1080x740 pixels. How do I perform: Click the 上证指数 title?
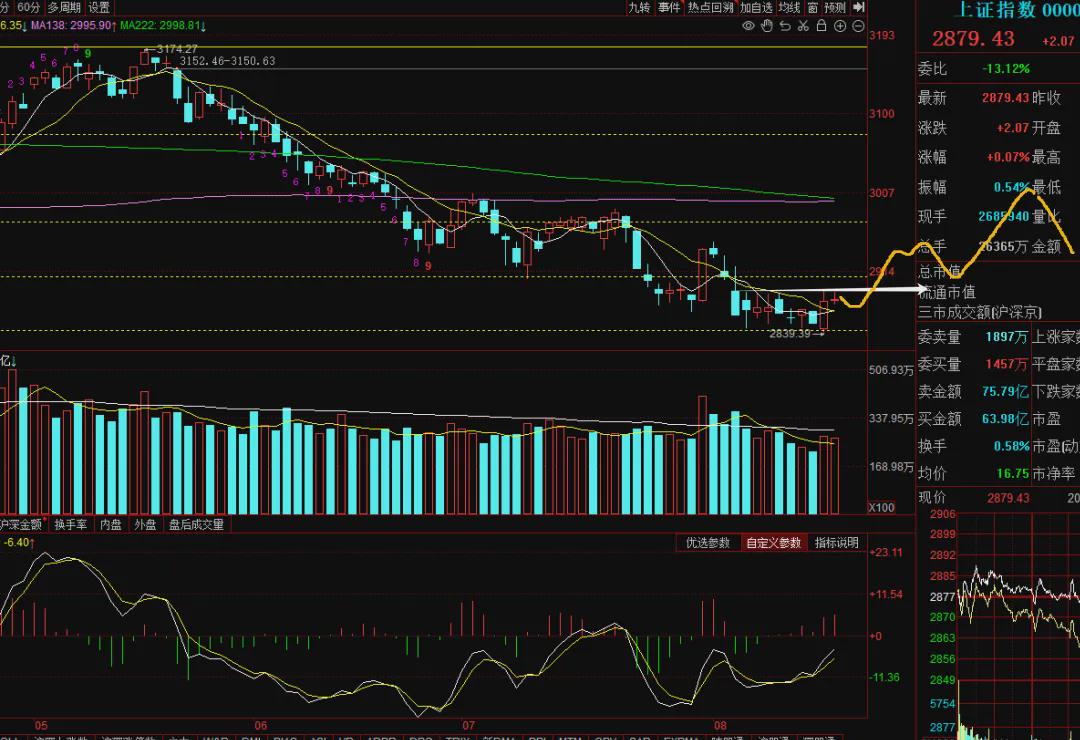pos(997,10)
